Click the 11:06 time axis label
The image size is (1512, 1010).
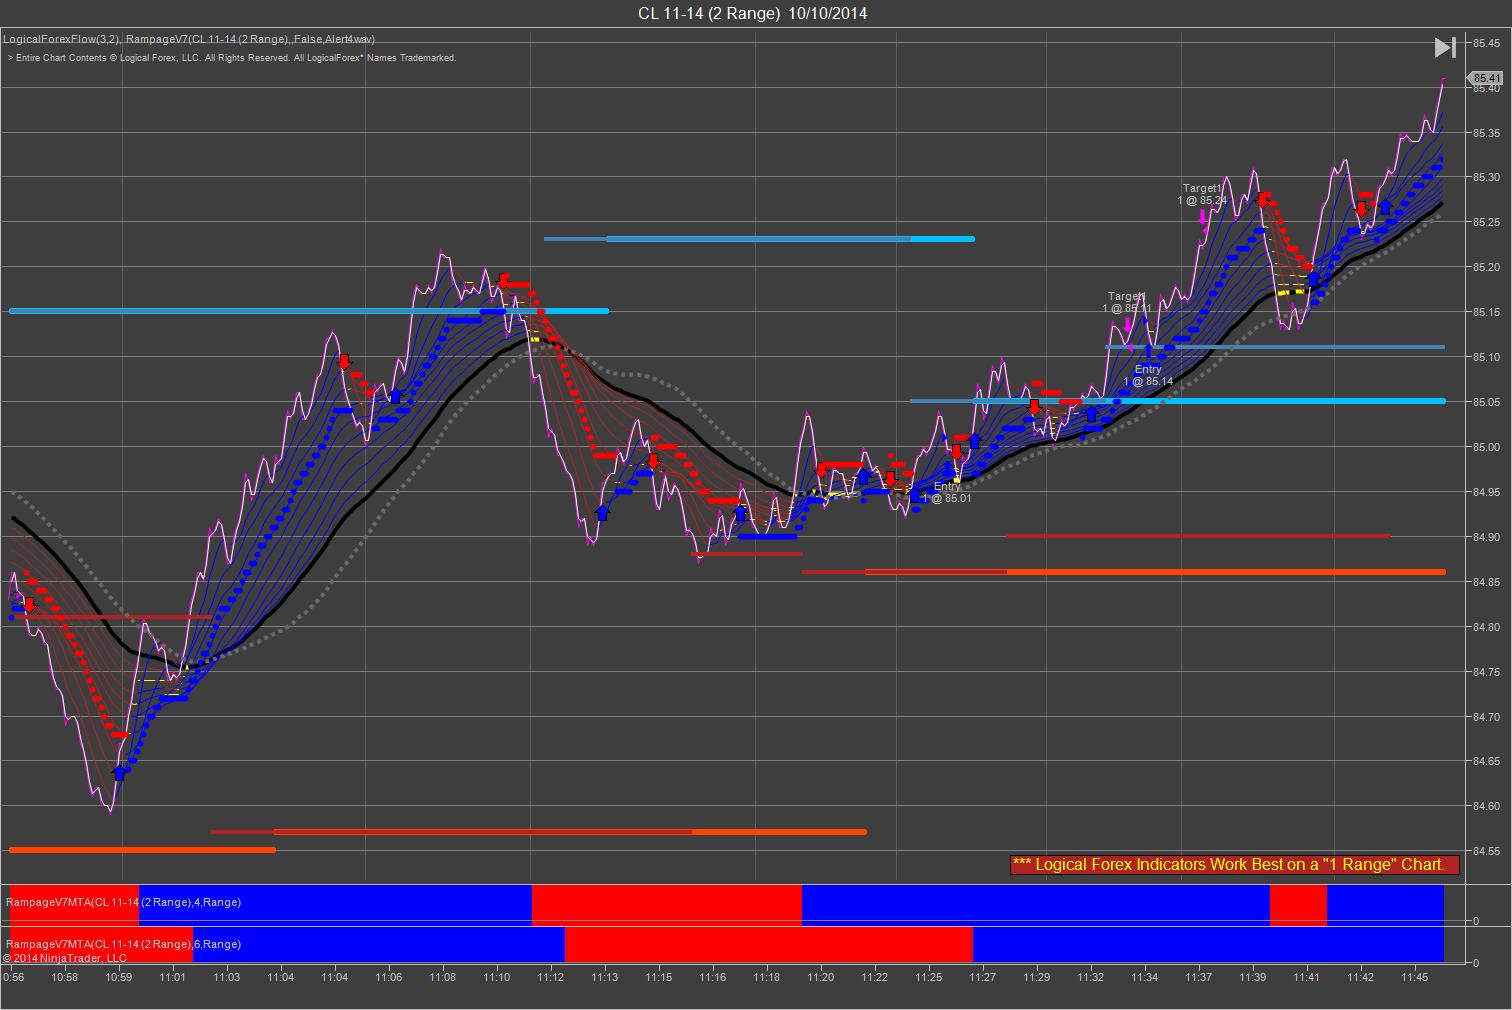click(389, 977)
